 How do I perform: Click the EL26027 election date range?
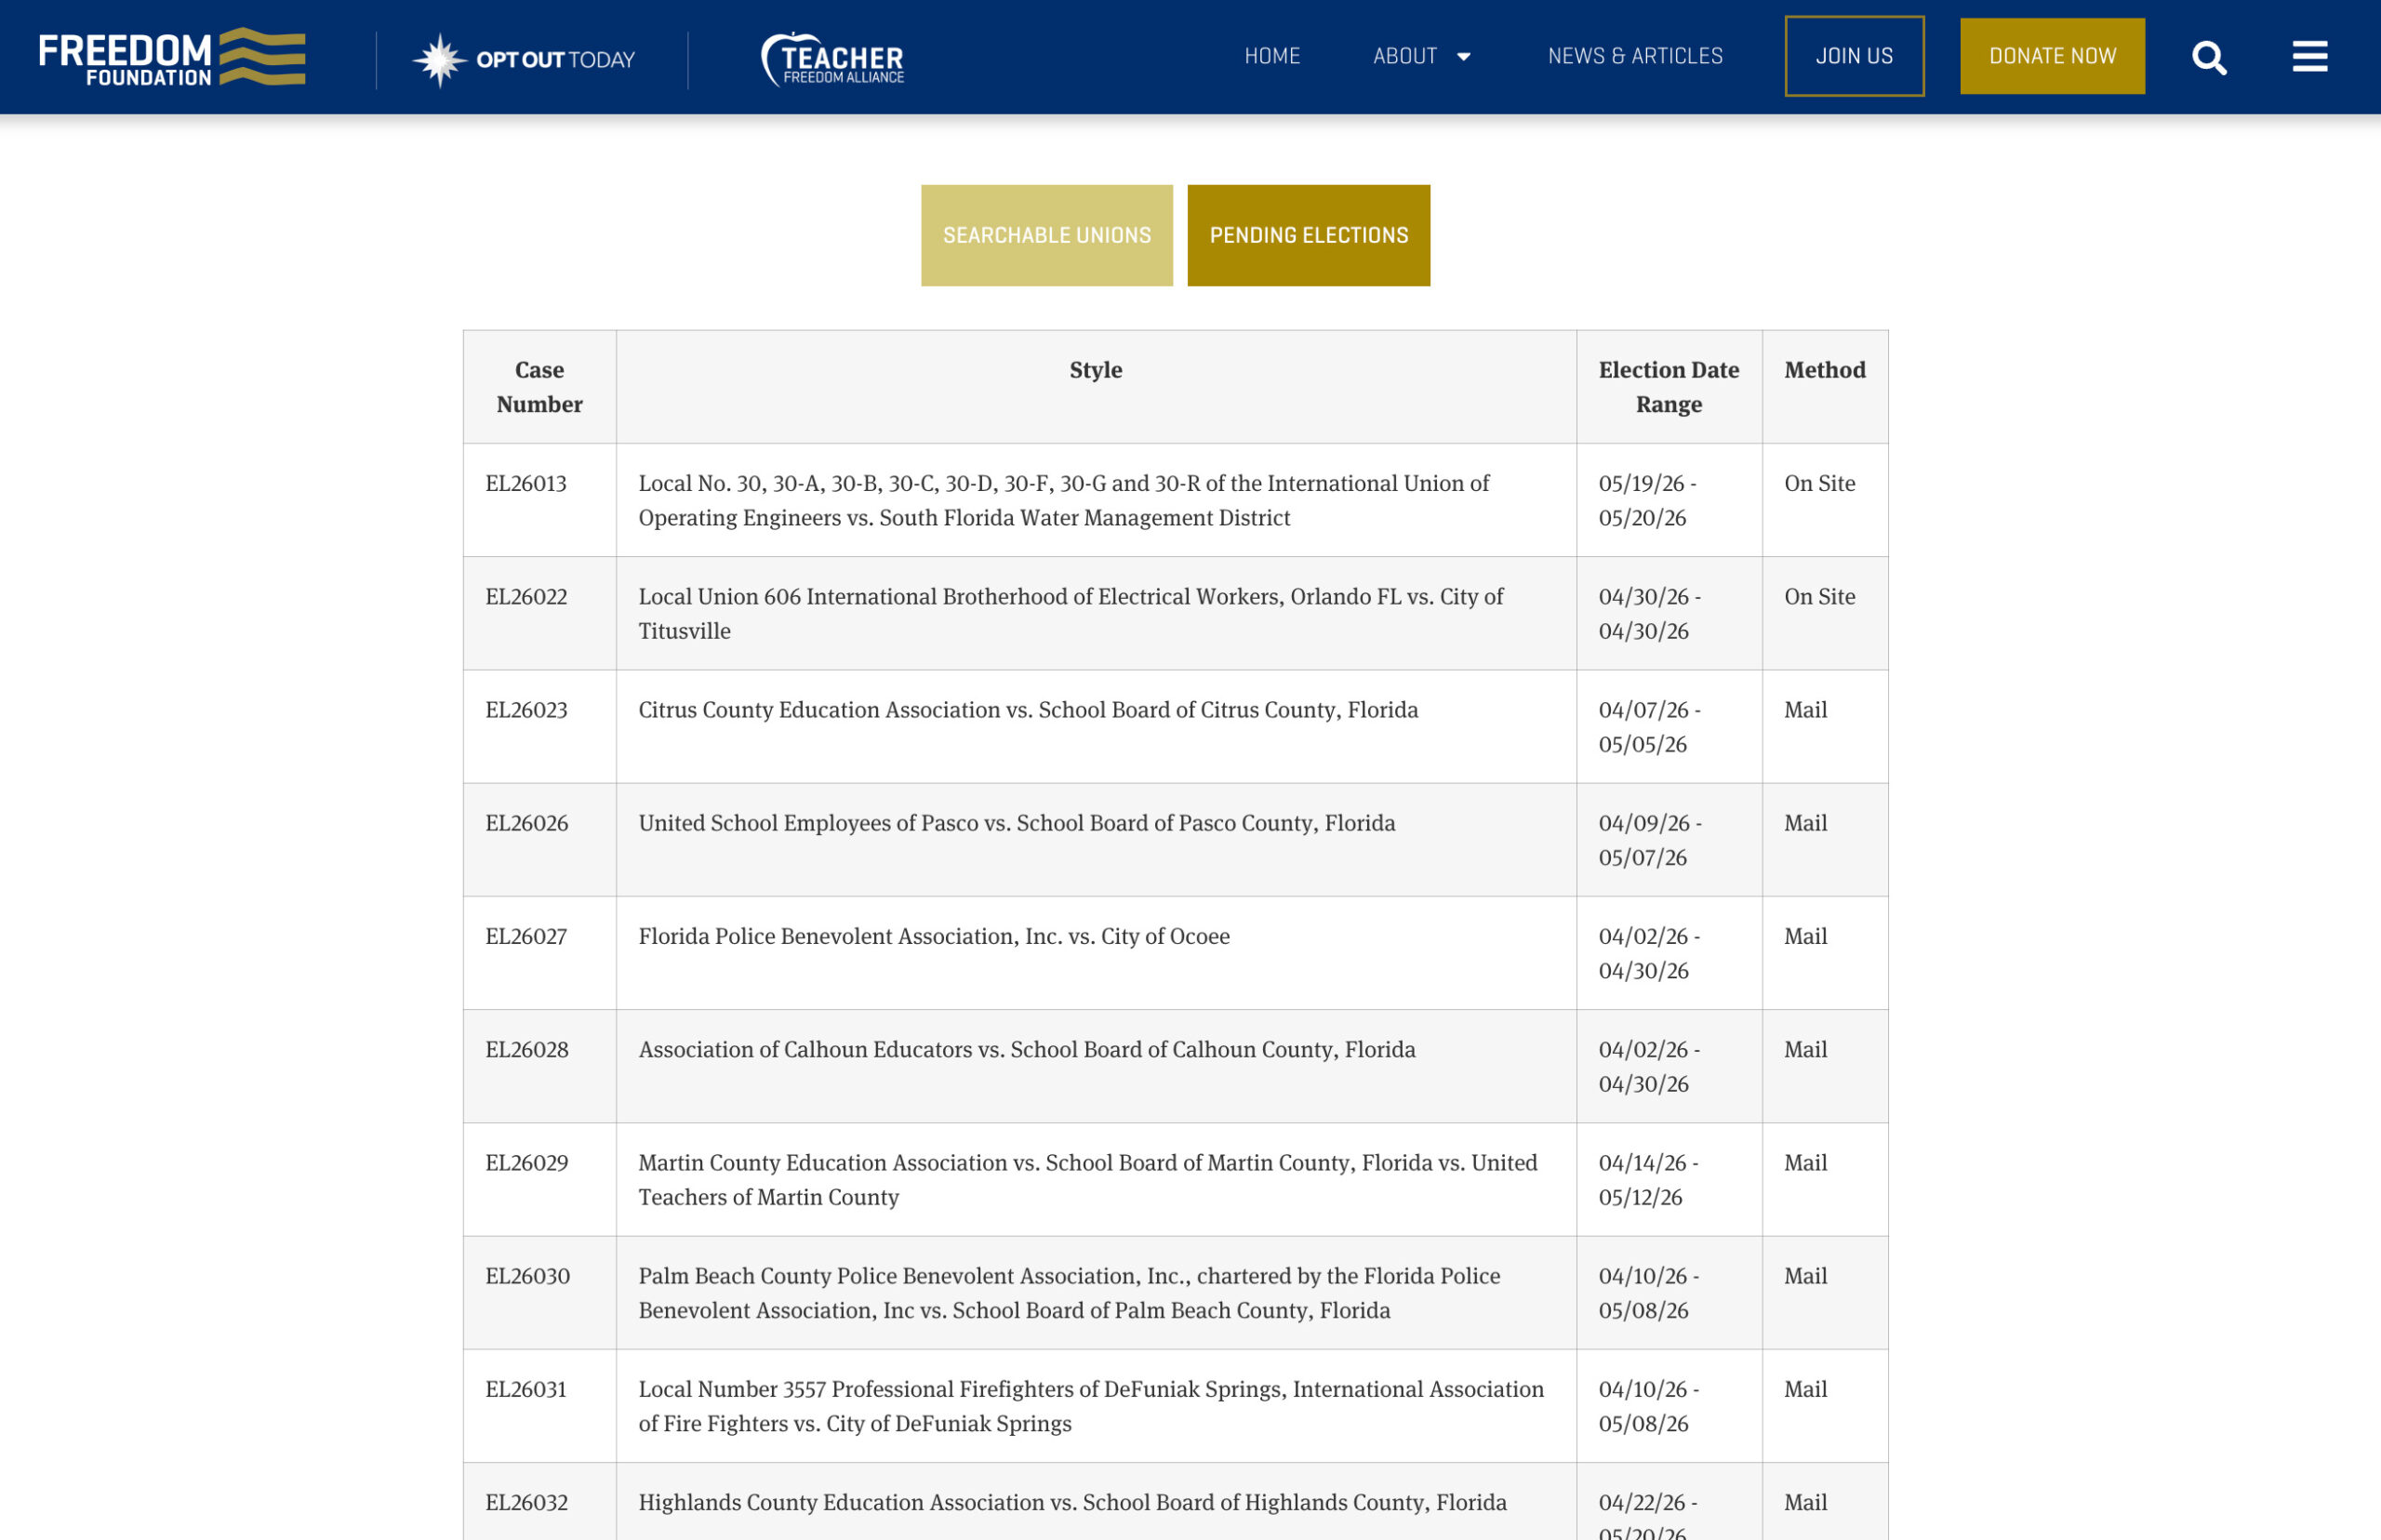[x=1649, y=953]
